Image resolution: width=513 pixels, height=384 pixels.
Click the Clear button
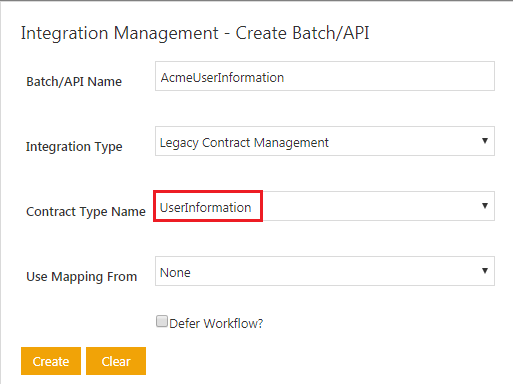coord(116,361)
